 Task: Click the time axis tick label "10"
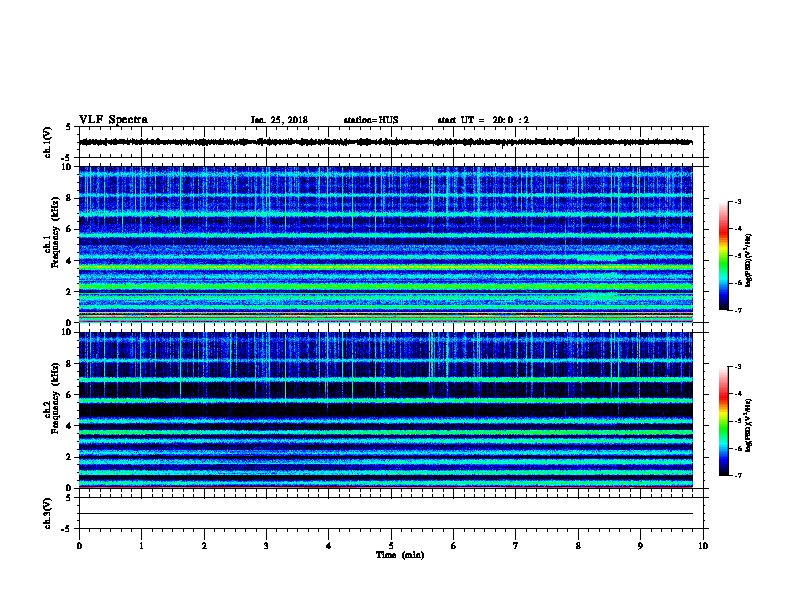(x=703, y=546)
